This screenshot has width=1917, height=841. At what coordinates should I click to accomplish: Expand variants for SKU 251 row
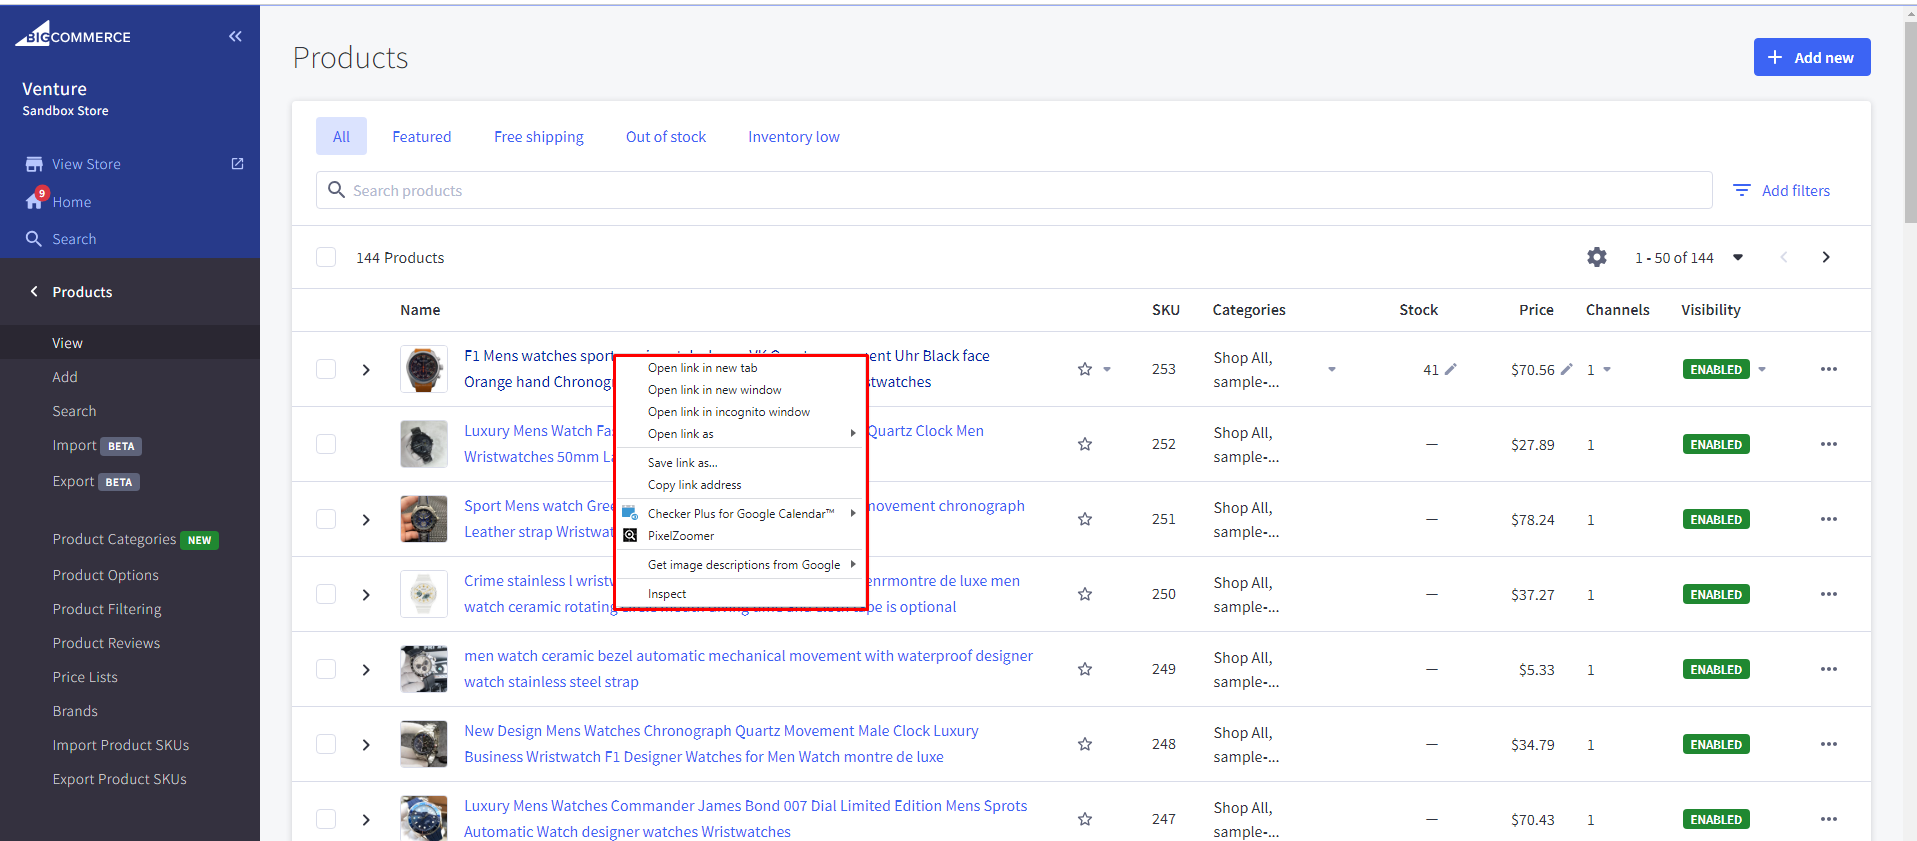366,520
